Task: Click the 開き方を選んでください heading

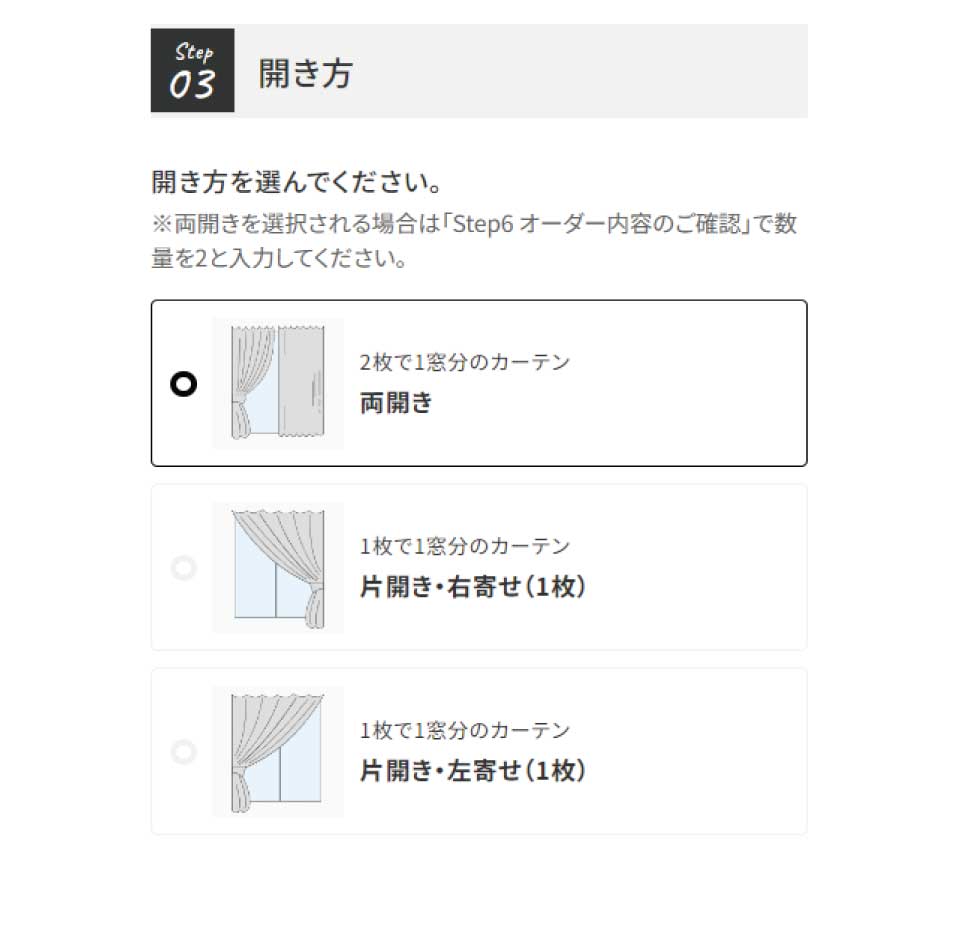Action: click(297, 183)
